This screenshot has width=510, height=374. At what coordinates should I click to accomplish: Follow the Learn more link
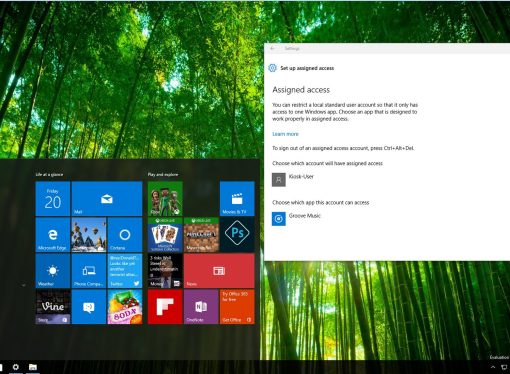pyautogui.click(x=285, y=134)
